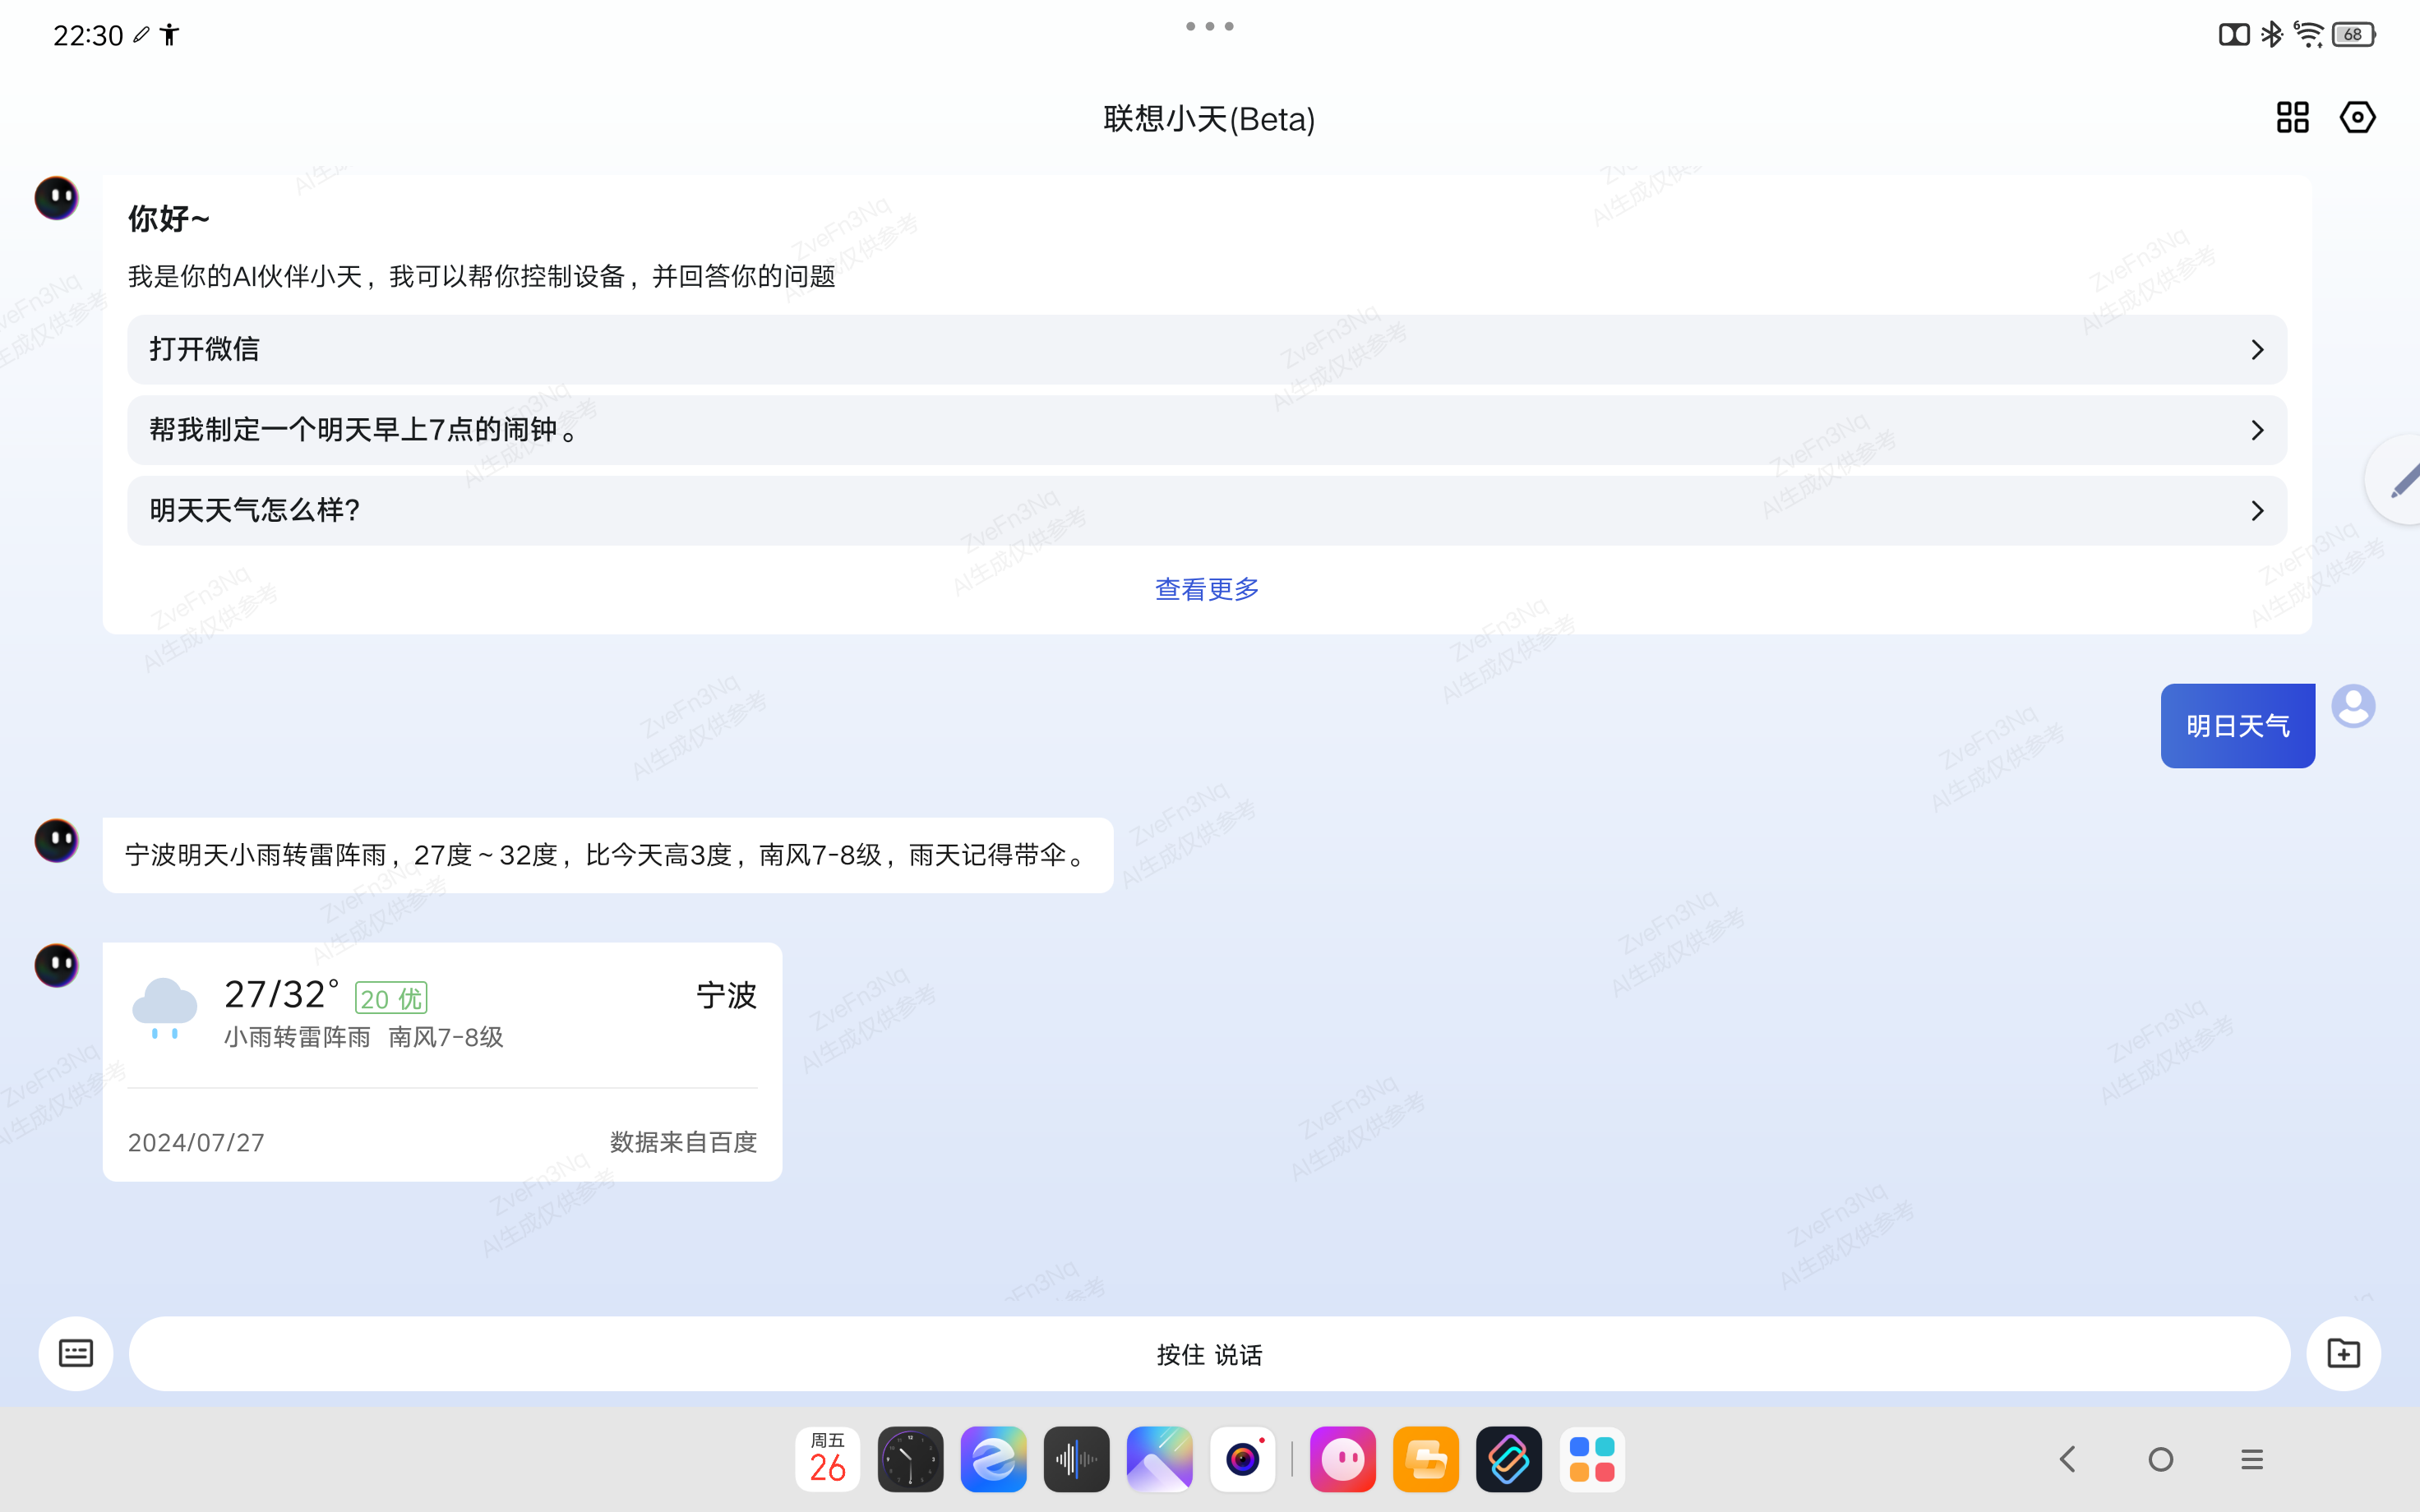Click the three-dot handle at top

pos(1209,27)
